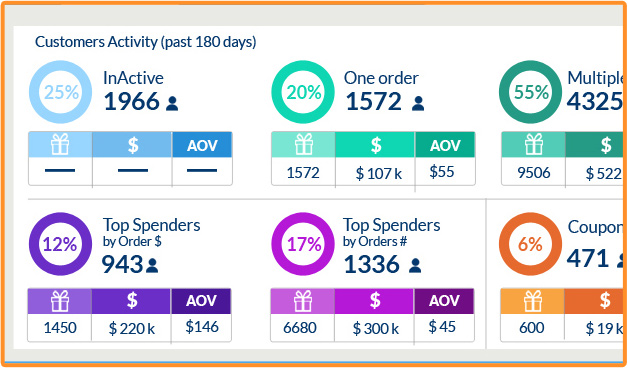The height and width of the screenshot is (368, 628).
Task: Click the person icon beside 1336
Action: tap(415, 265)
